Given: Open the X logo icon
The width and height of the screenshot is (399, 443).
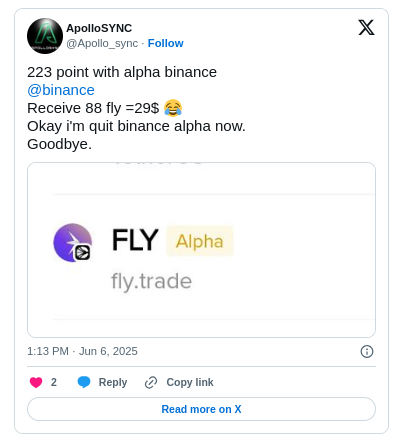Looking at the screenshot, I should 366,27.
